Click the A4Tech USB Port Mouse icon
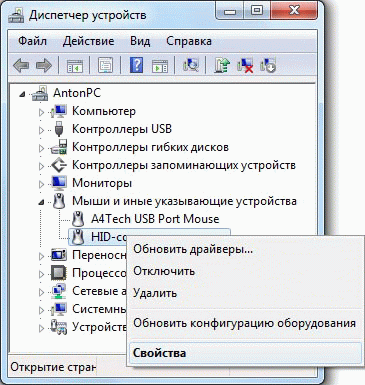Image resolution: width=365 pixels, height=385 pixels. (x=78, y=219)
